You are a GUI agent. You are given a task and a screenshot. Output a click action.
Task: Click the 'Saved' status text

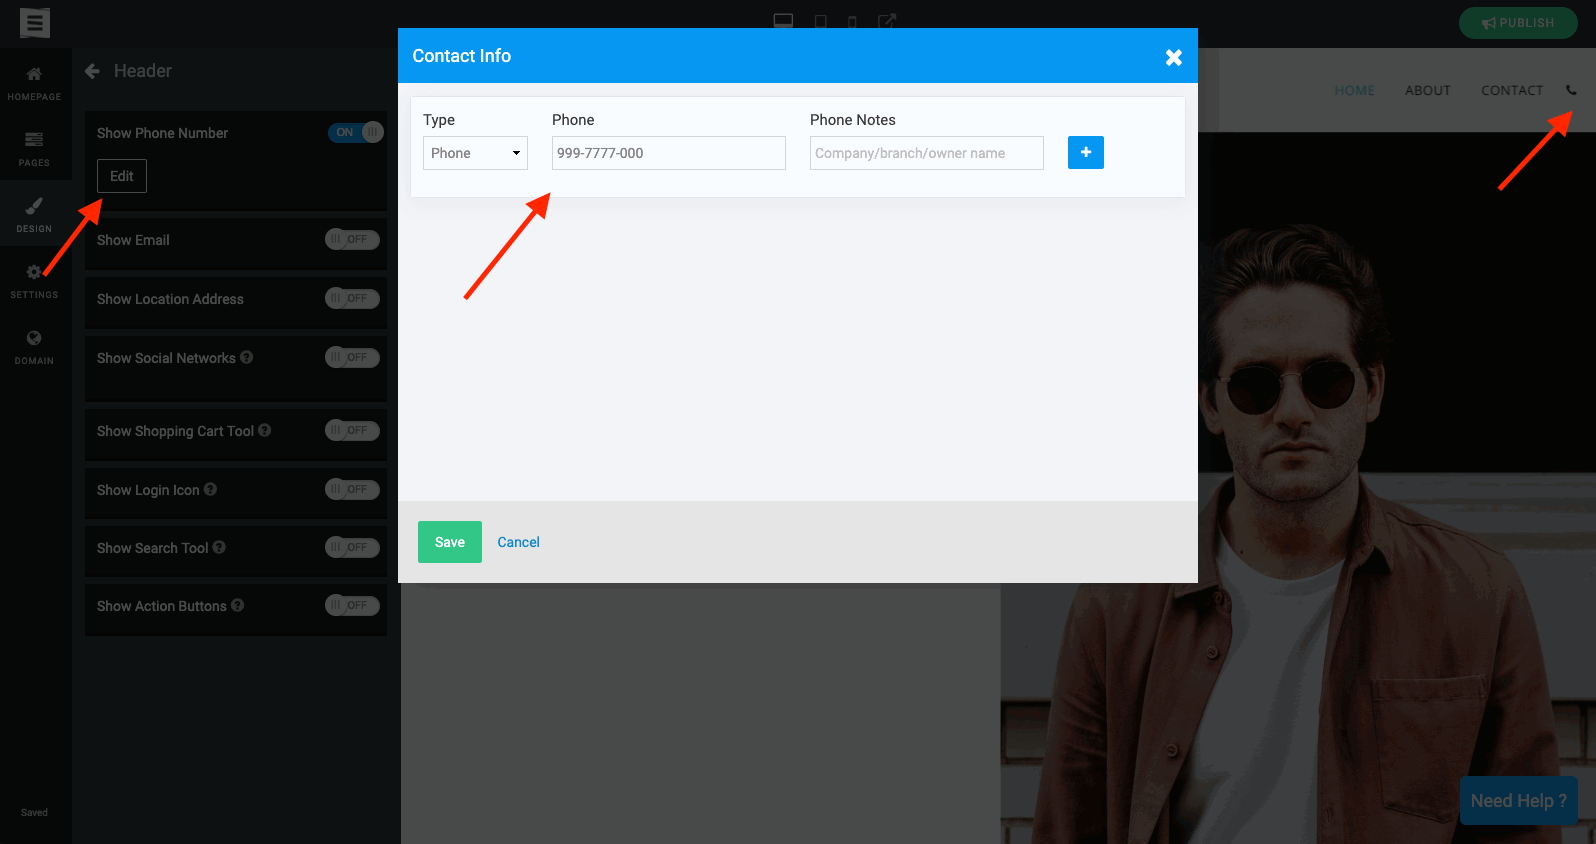click(x=34, y=813)
